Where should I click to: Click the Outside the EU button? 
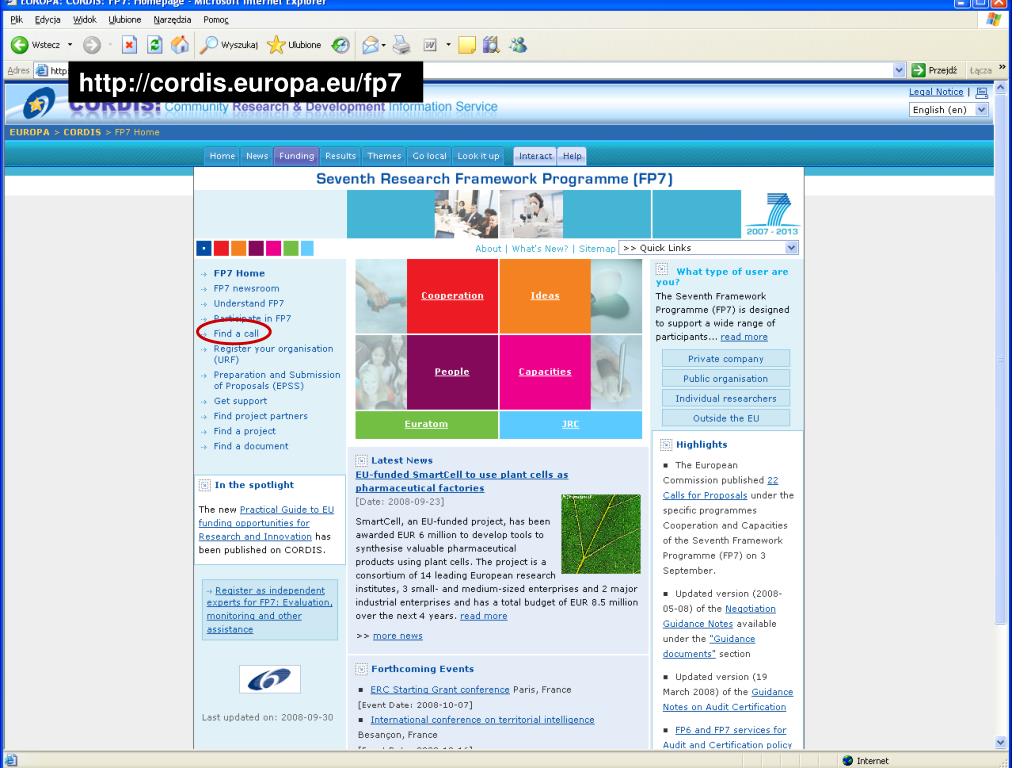pyautogui.click(x=726, y=418)
